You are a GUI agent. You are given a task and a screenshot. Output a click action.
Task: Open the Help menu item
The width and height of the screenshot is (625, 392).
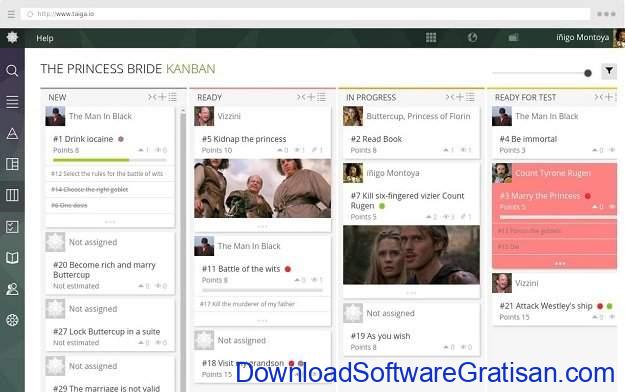[45, 38]
